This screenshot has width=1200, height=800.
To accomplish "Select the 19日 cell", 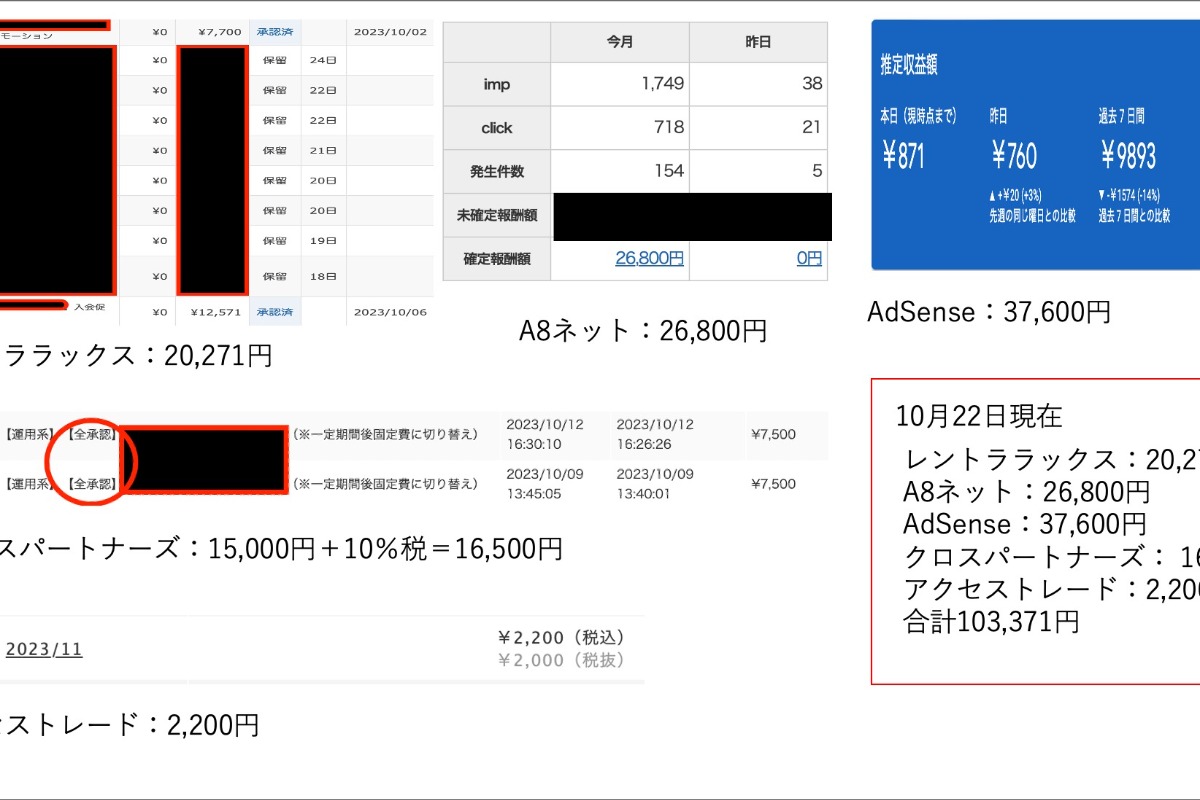I will [323, 241].
